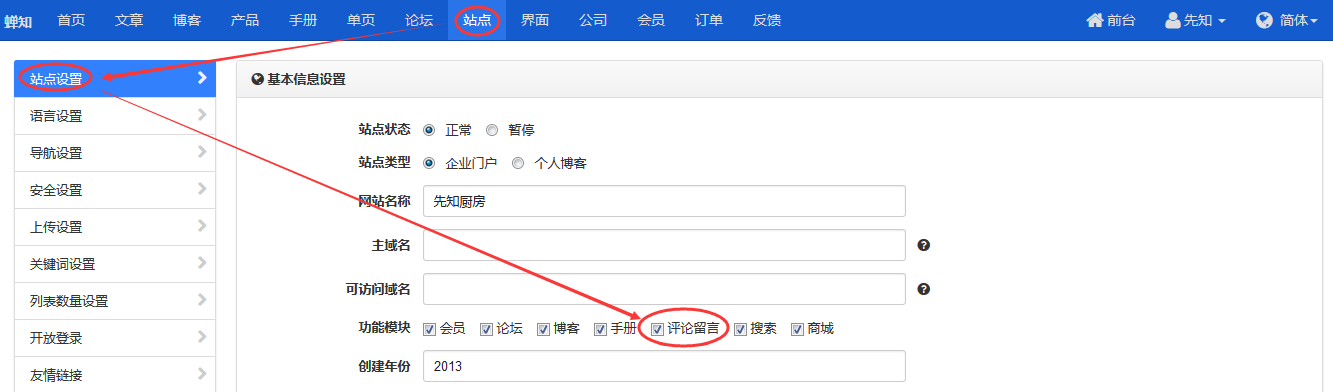Image resolution: width=1333 pixels, height=392 pixels.
Task: Toggle the 商城 module checkbox
Action: [798, 328]
